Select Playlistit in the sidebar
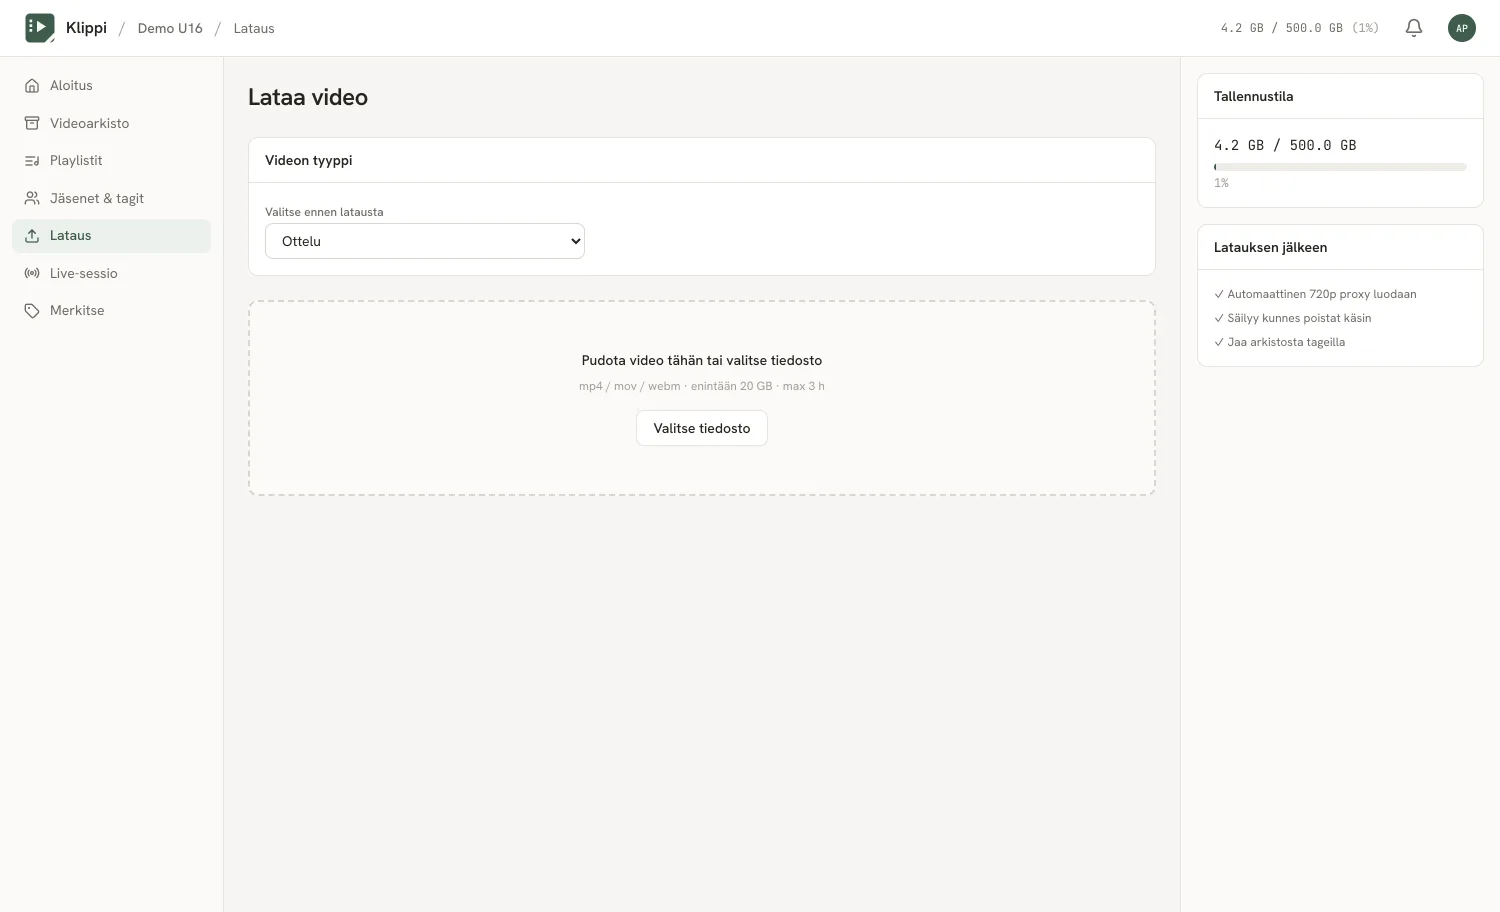 pyautogui.click(x=111, y=161)
